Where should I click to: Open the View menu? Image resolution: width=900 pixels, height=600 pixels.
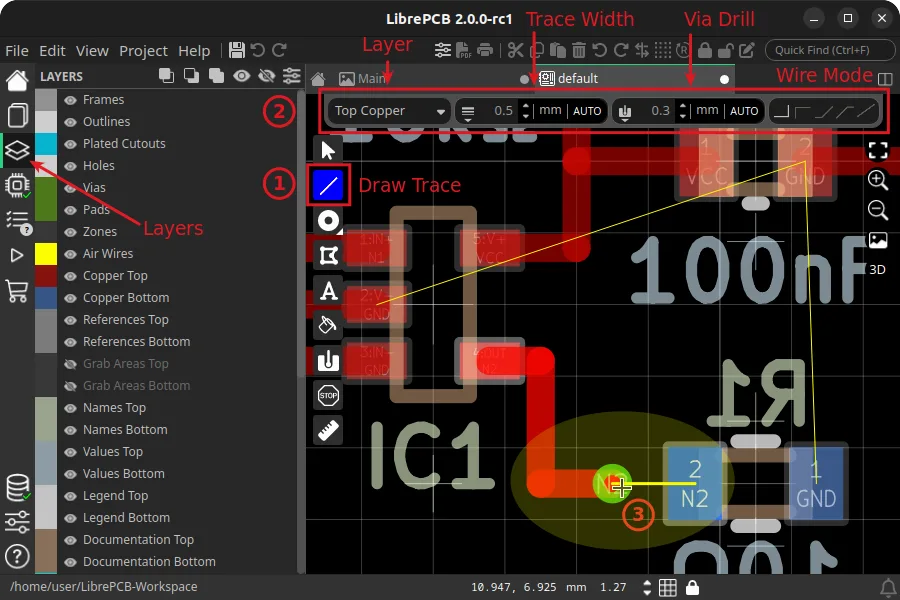tap(92, 51)
